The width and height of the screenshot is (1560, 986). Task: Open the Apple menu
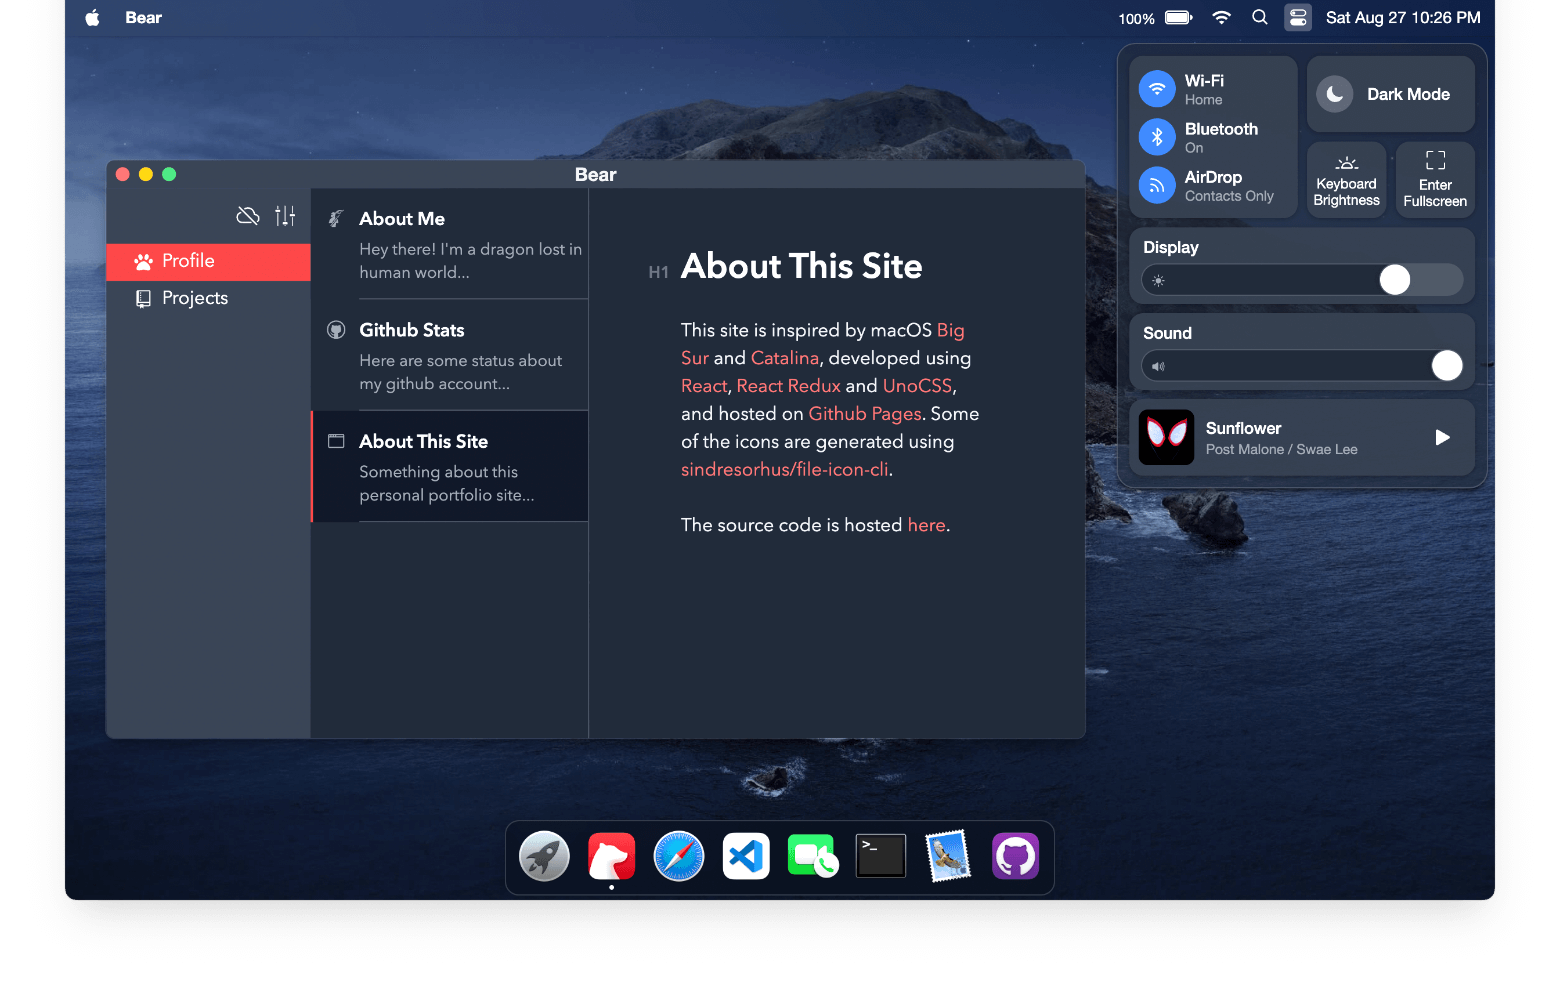92,18
